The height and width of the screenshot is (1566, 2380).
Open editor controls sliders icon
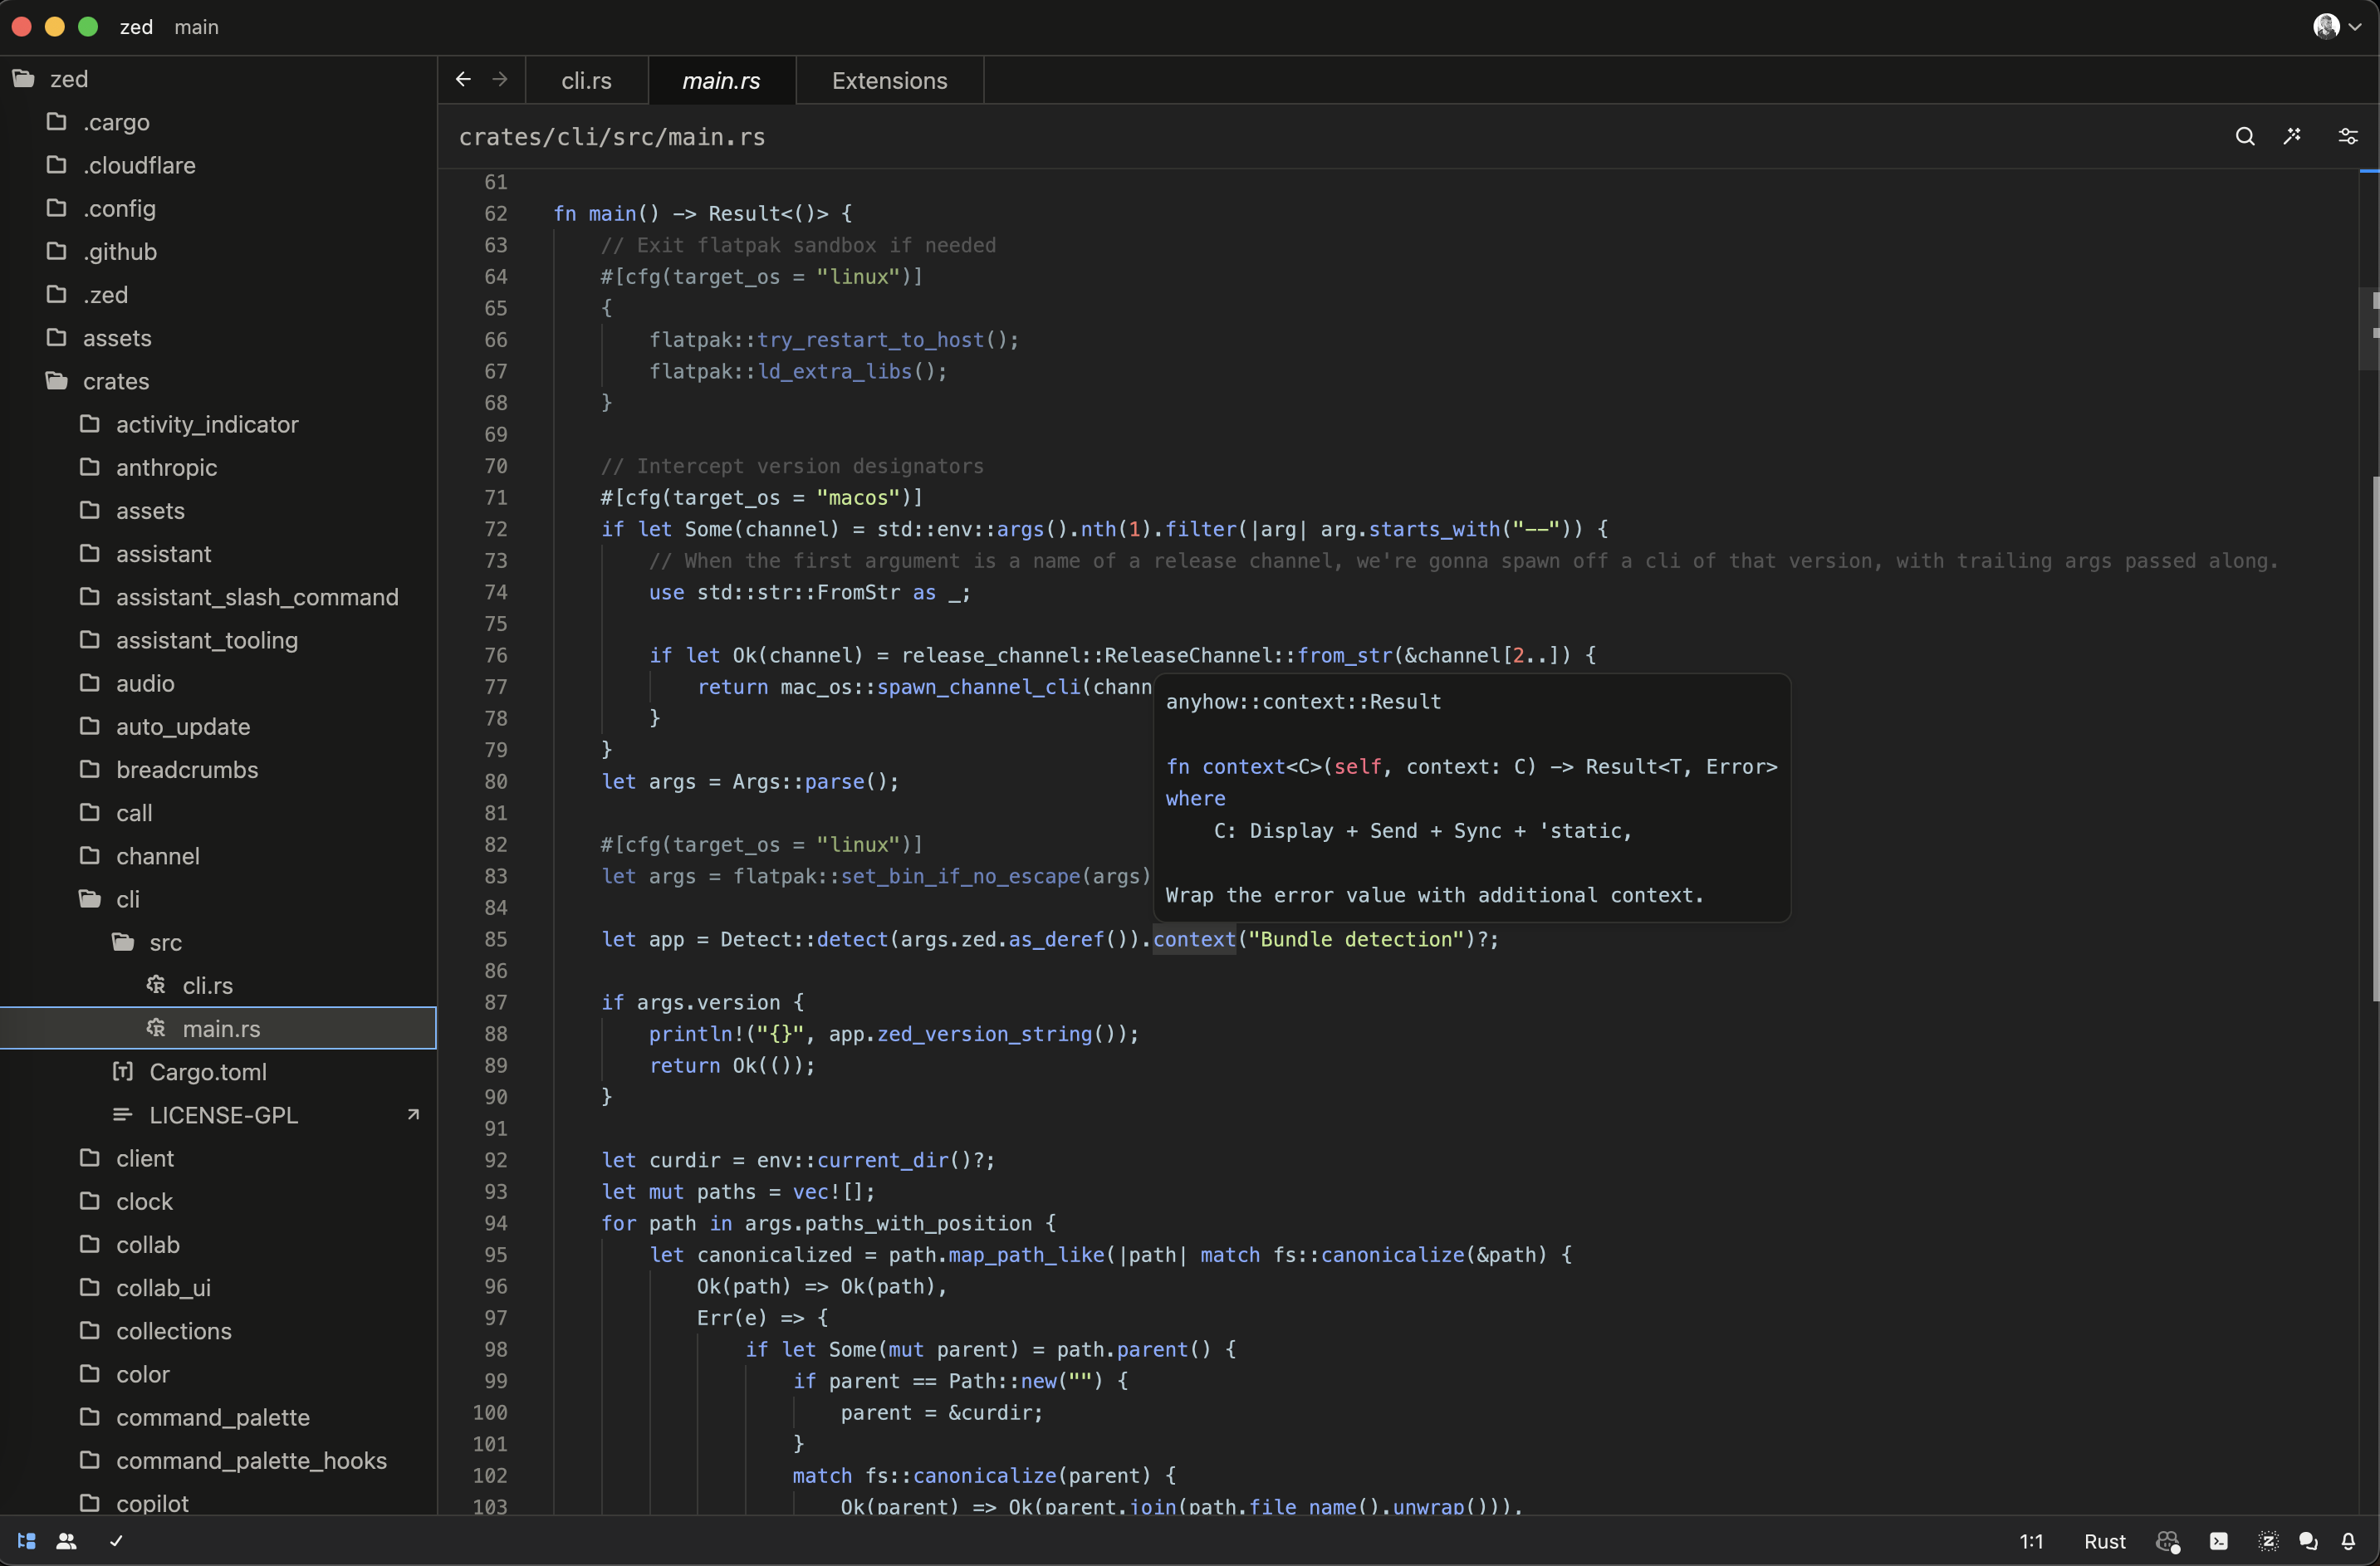2348,137
